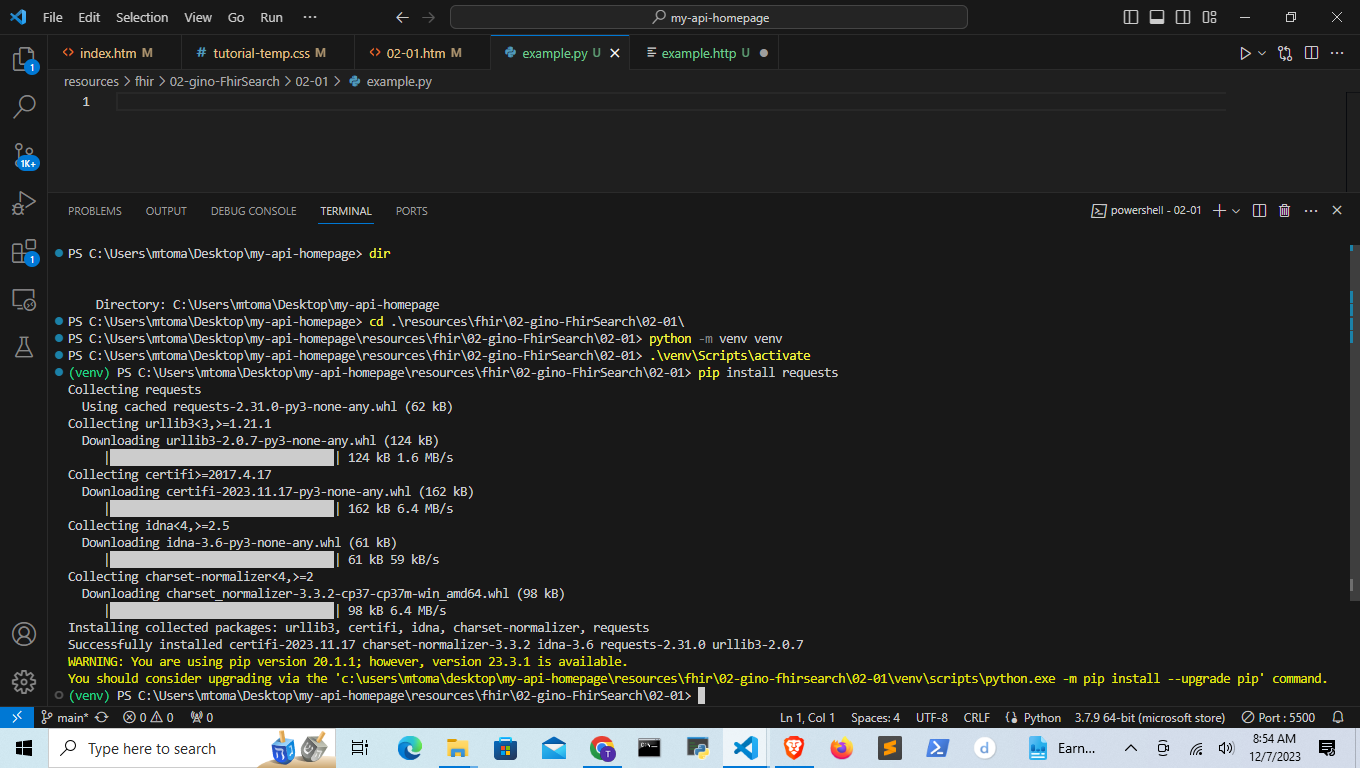Open the Remote Explorer view
The height and width of the screenshot is (768, 1360).
(24, 299)
